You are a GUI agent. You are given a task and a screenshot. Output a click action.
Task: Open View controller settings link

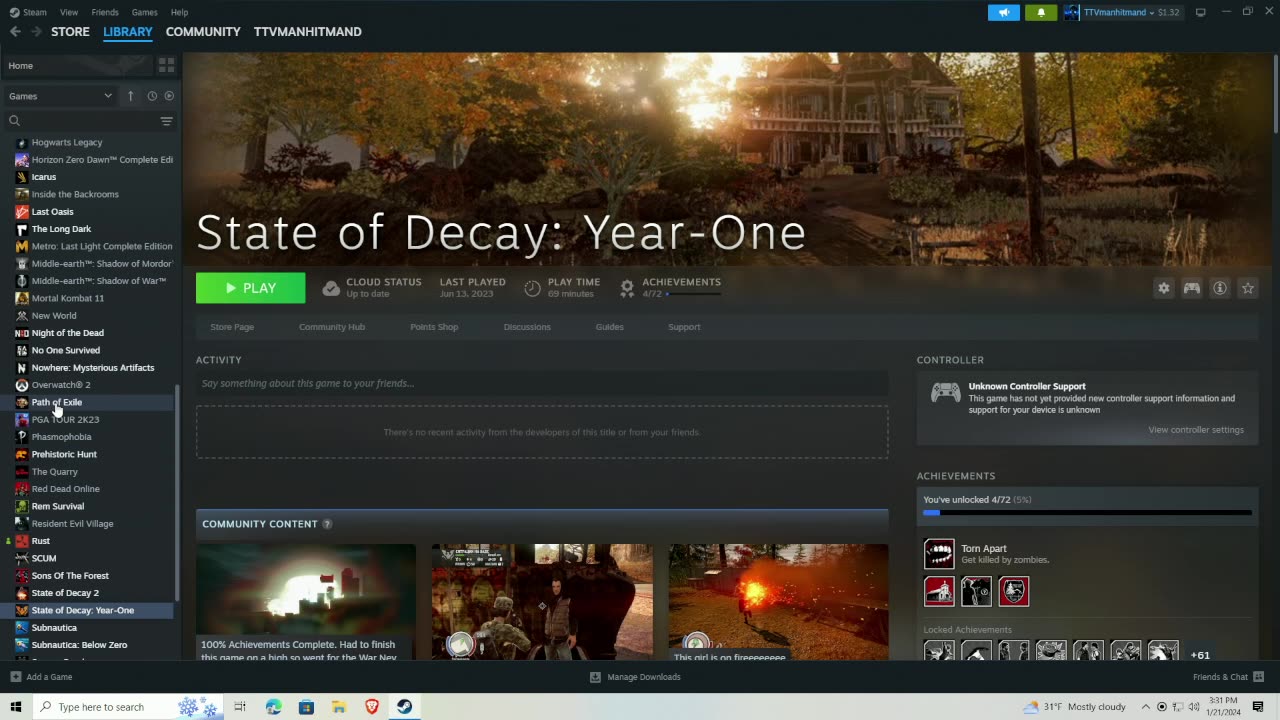(x=1196, y=430)
